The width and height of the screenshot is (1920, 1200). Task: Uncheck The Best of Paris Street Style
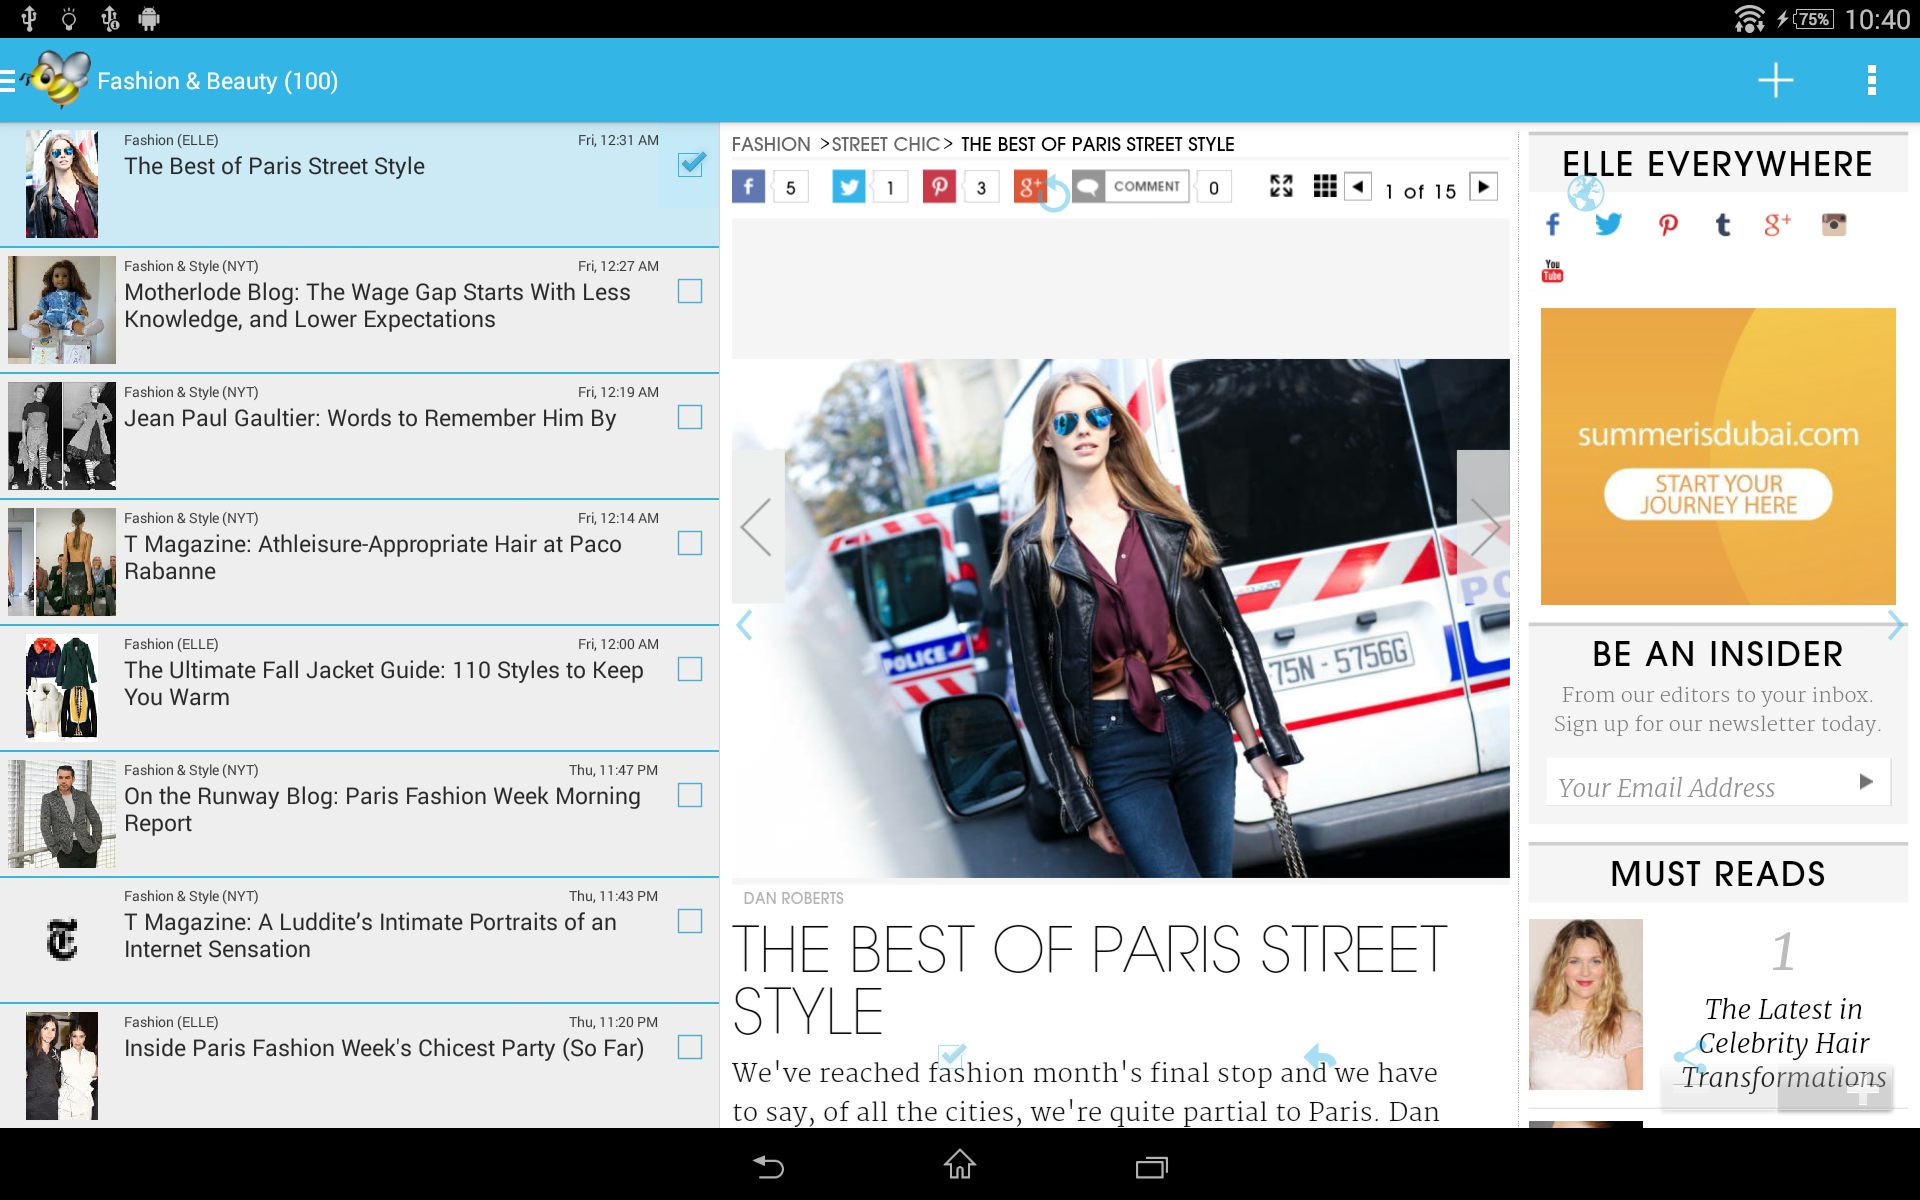pos(690,165)
